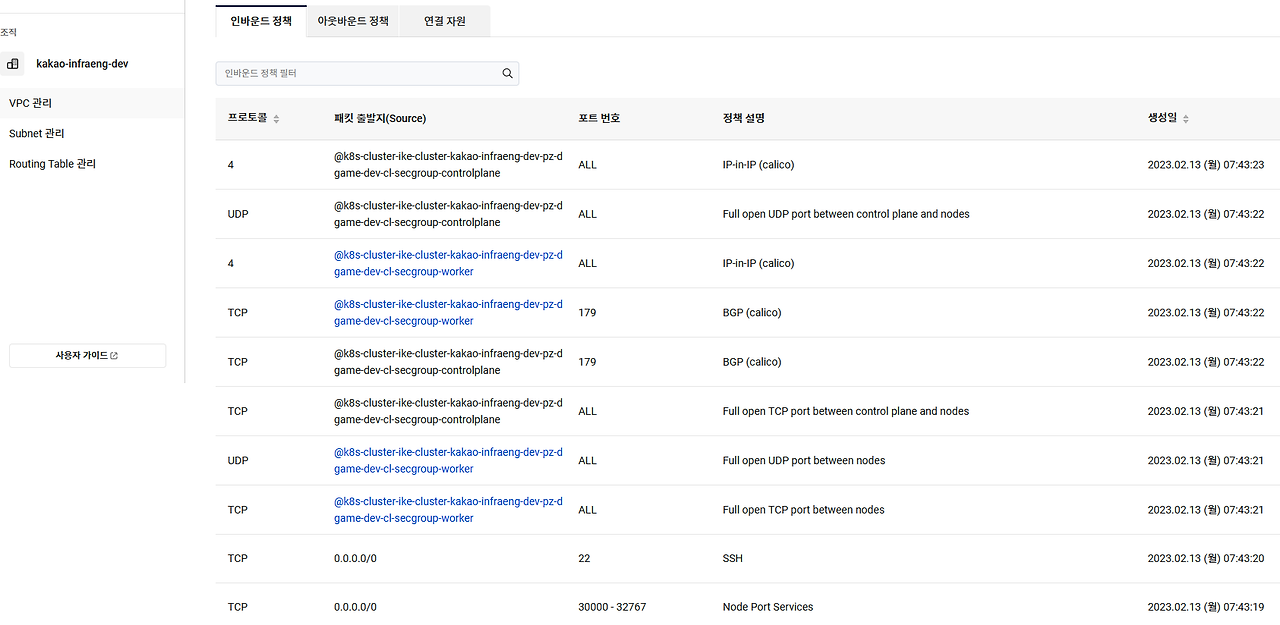Click controlplane secgroup source in the Full open TCP row
1280x625 pixels.
[448, 411]
